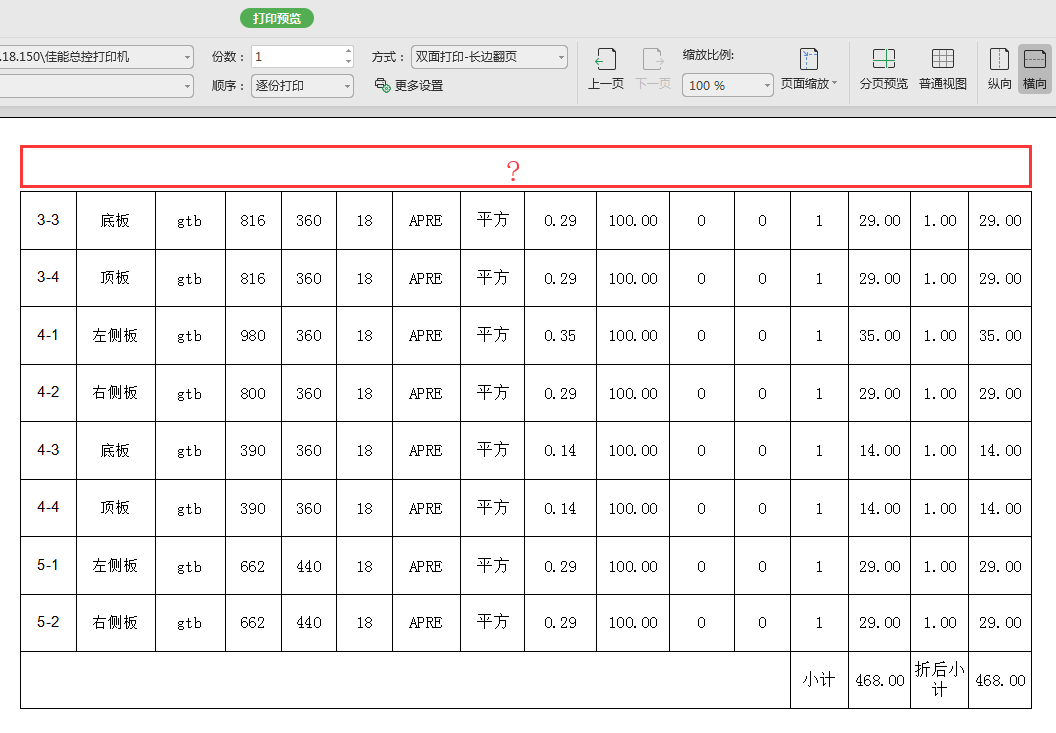Expand the dropdown below the printer selector

[x=188, y=86]
